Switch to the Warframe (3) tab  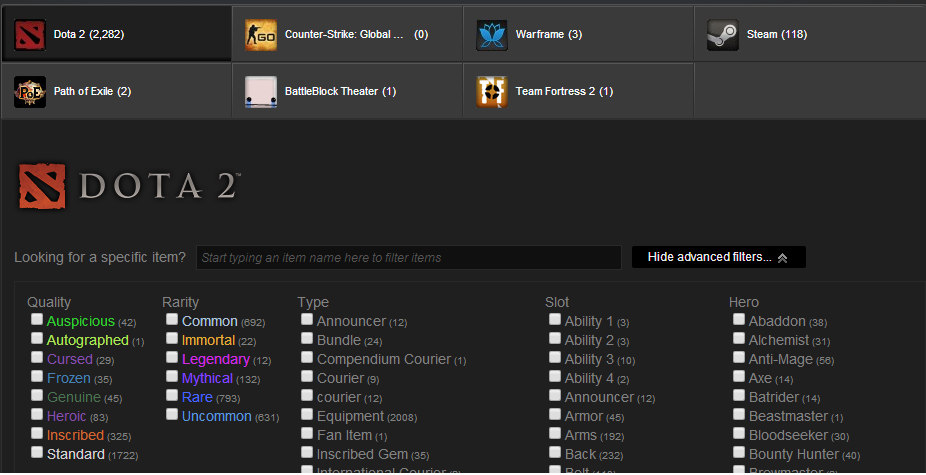[578, 34]
